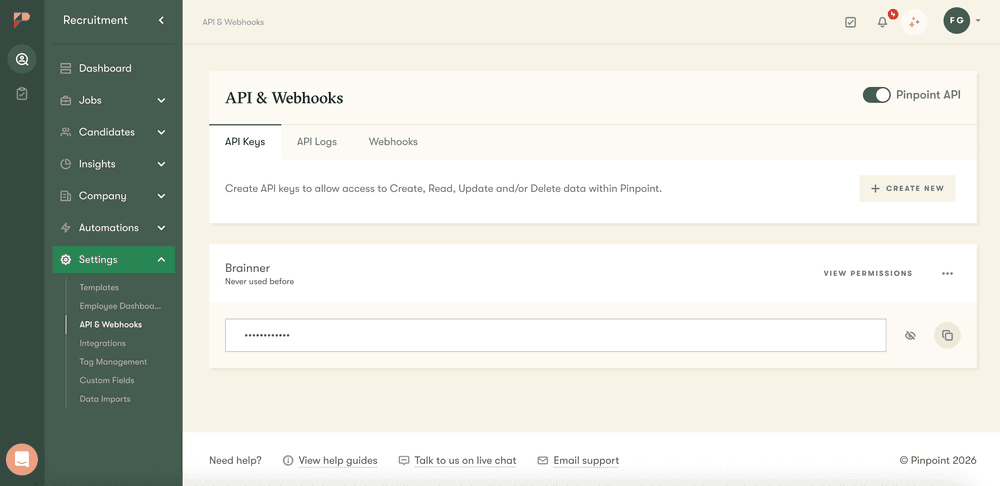Open Templates in Settings submenu
This screenshot has height=486, width=1000.
coord(99,288)
